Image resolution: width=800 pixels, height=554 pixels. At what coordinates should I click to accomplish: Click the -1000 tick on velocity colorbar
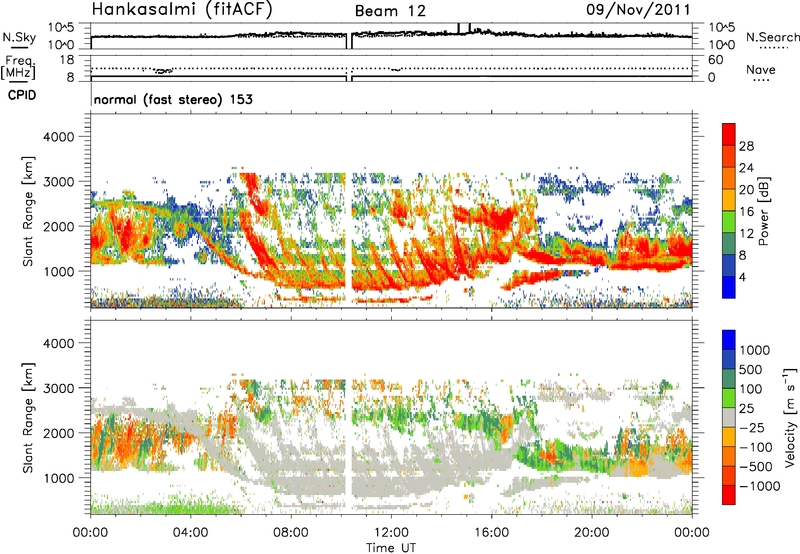click(x=760, y=486)
